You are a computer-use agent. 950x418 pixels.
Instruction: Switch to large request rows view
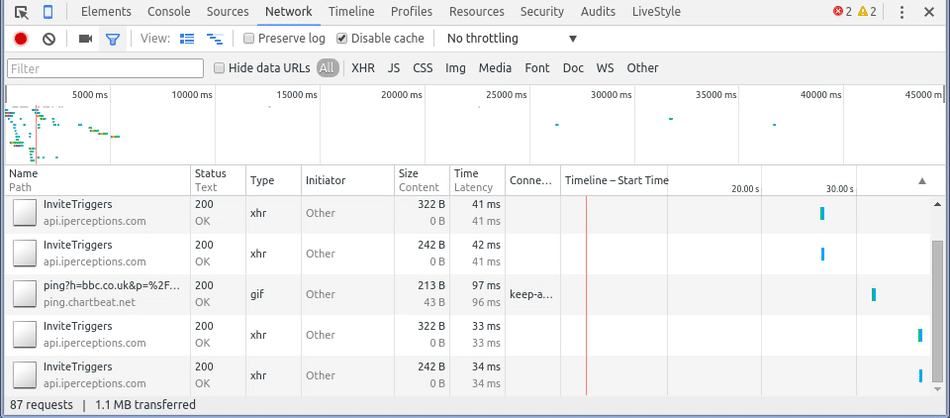click(x=187, y=39)
